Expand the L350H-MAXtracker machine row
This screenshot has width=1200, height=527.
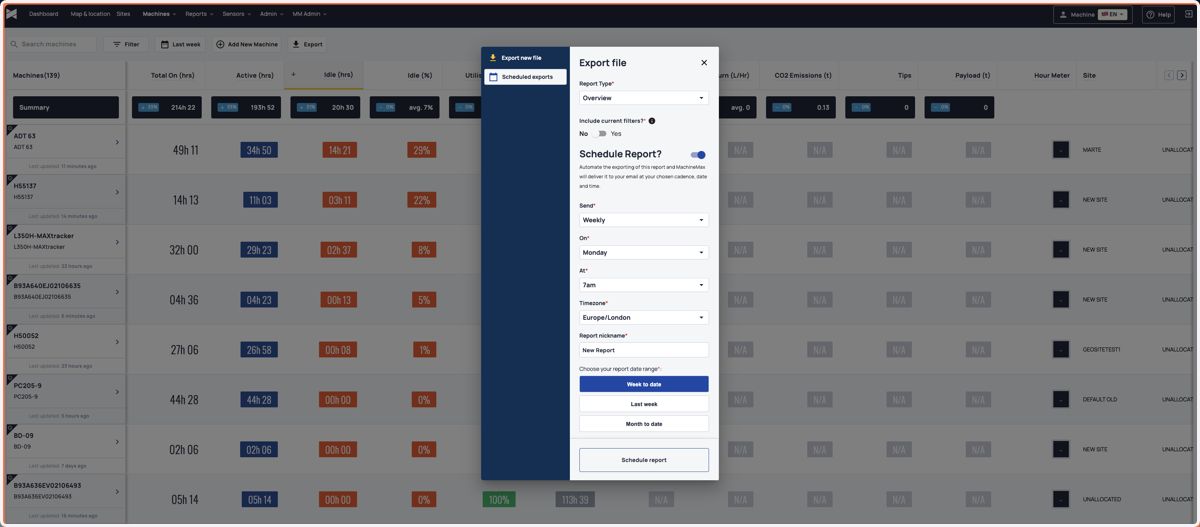pos(117,242)
